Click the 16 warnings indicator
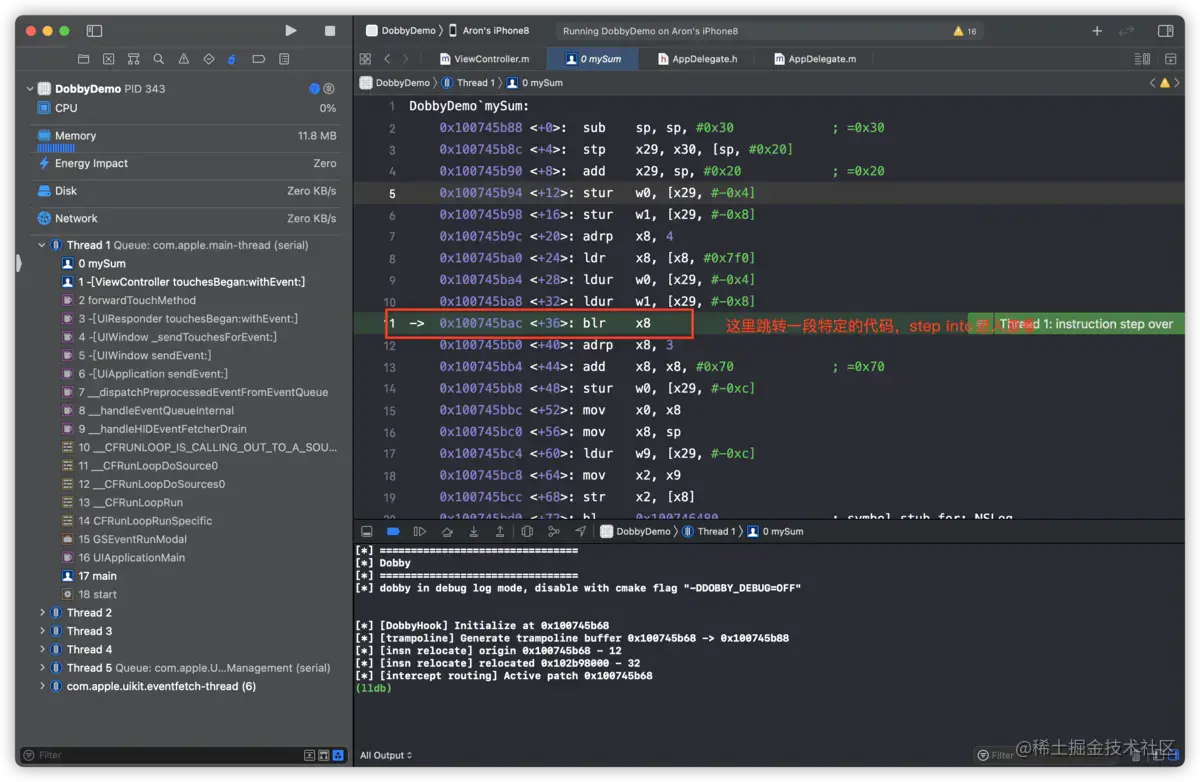 click(965, 31)
